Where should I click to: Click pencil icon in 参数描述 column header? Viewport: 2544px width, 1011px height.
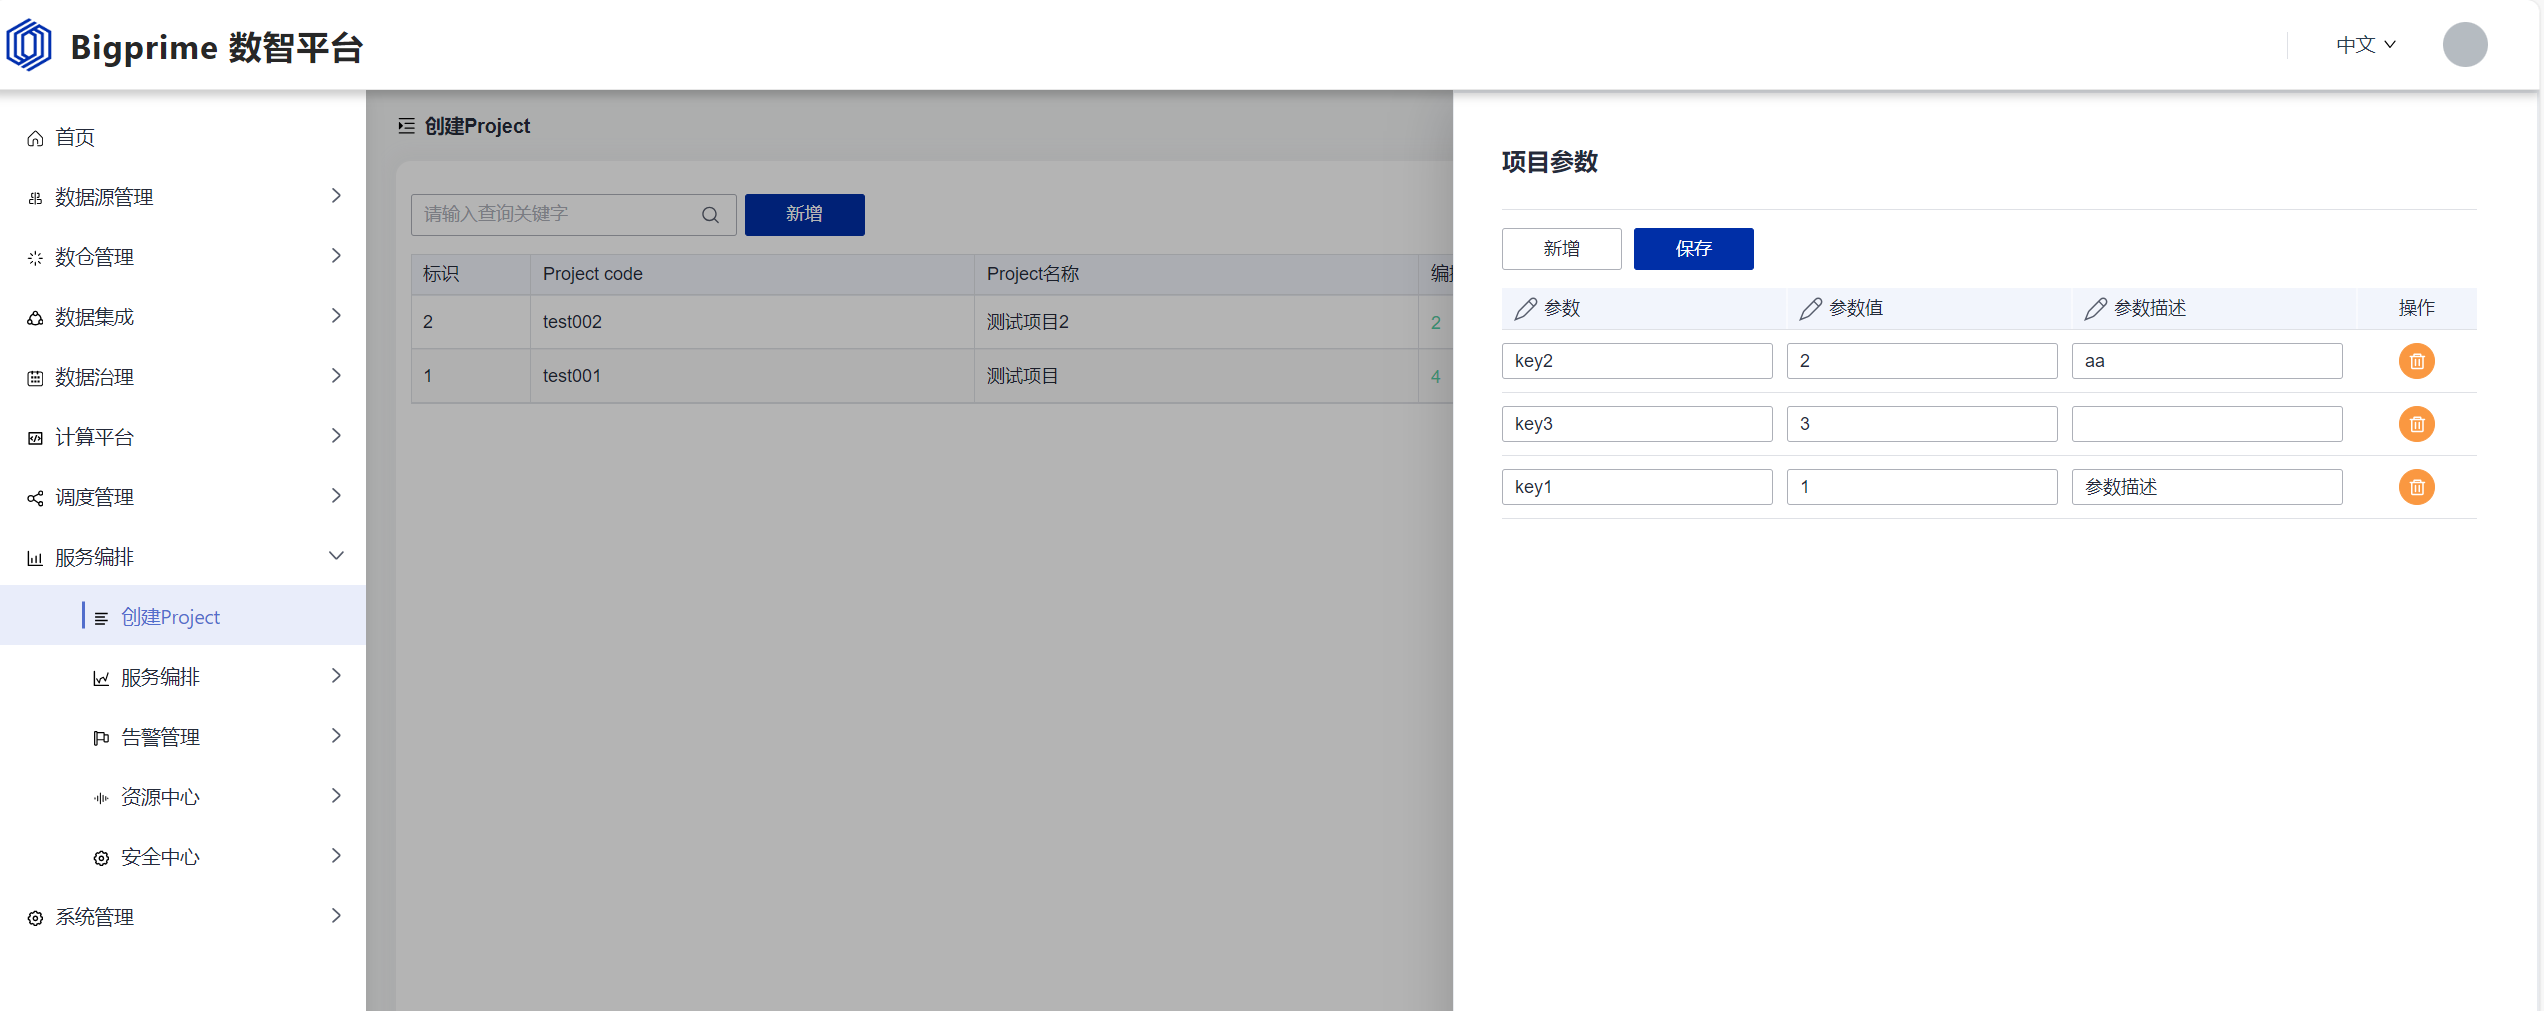point(2095,309)
